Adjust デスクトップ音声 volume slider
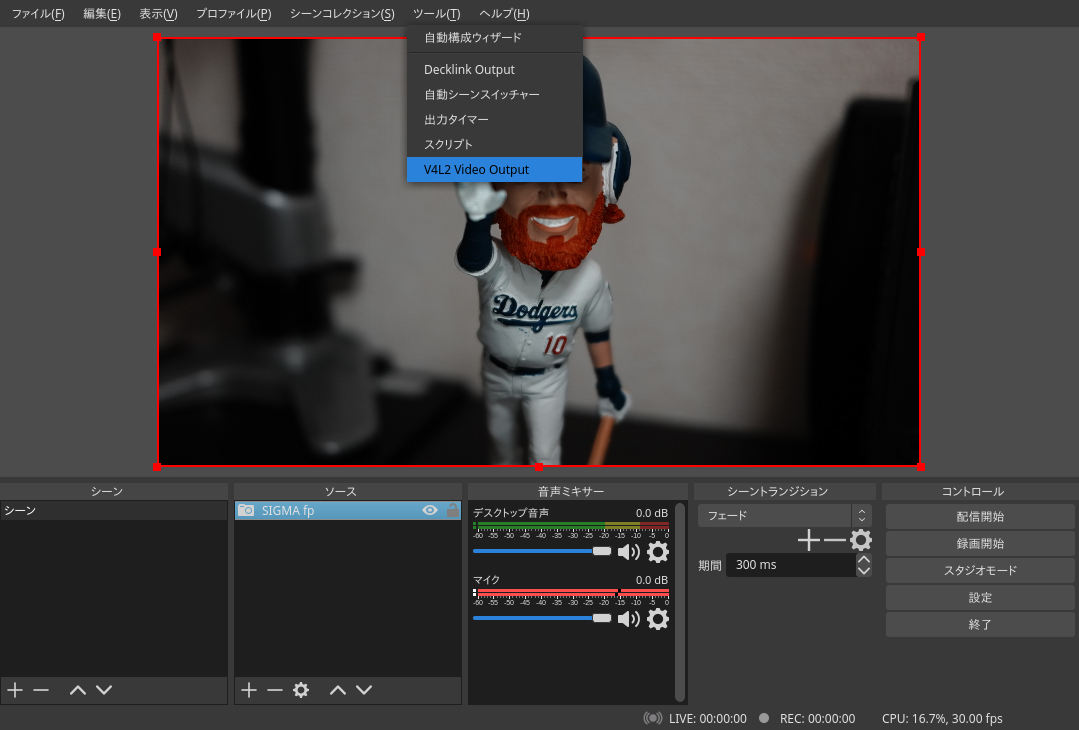 click(542, 551)
